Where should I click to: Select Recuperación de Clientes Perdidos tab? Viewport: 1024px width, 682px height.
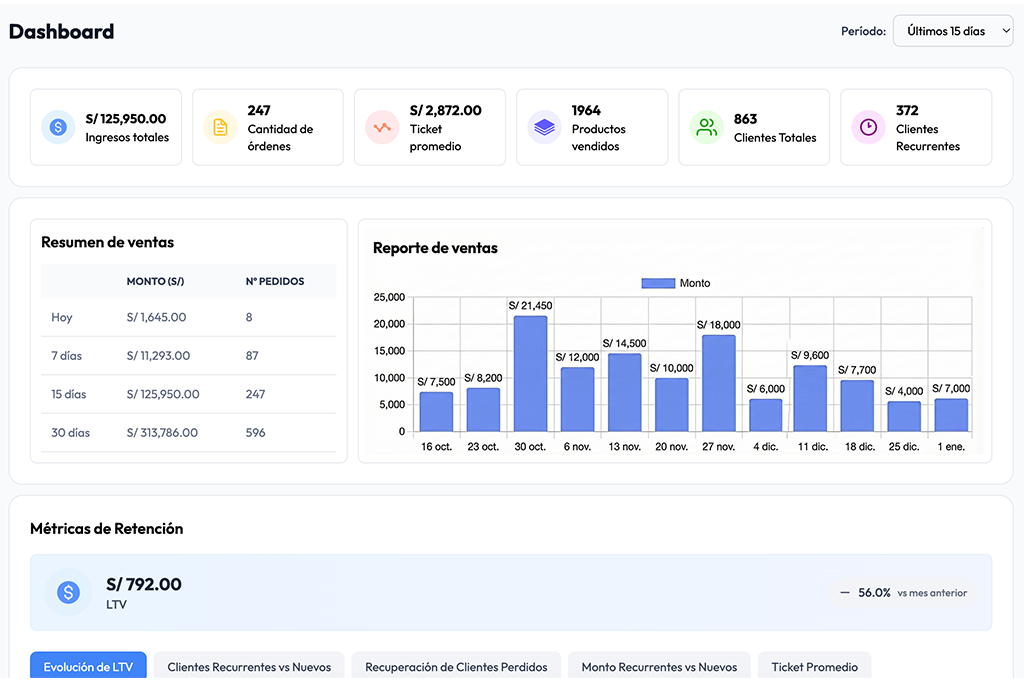456,667
